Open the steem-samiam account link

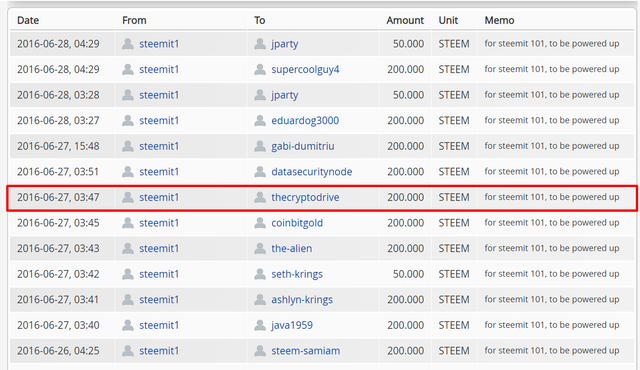(305, 351)
